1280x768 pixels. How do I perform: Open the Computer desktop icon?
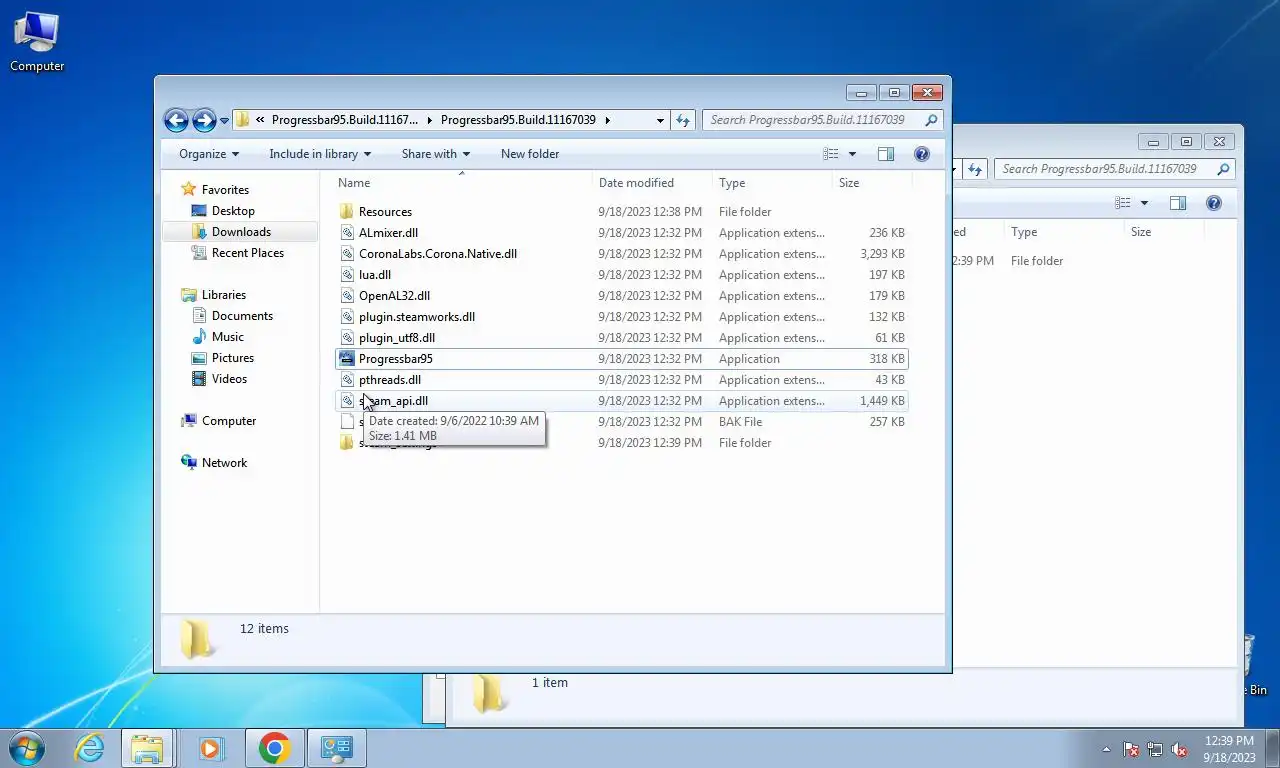pyautogui.click(x=37, y=42)
